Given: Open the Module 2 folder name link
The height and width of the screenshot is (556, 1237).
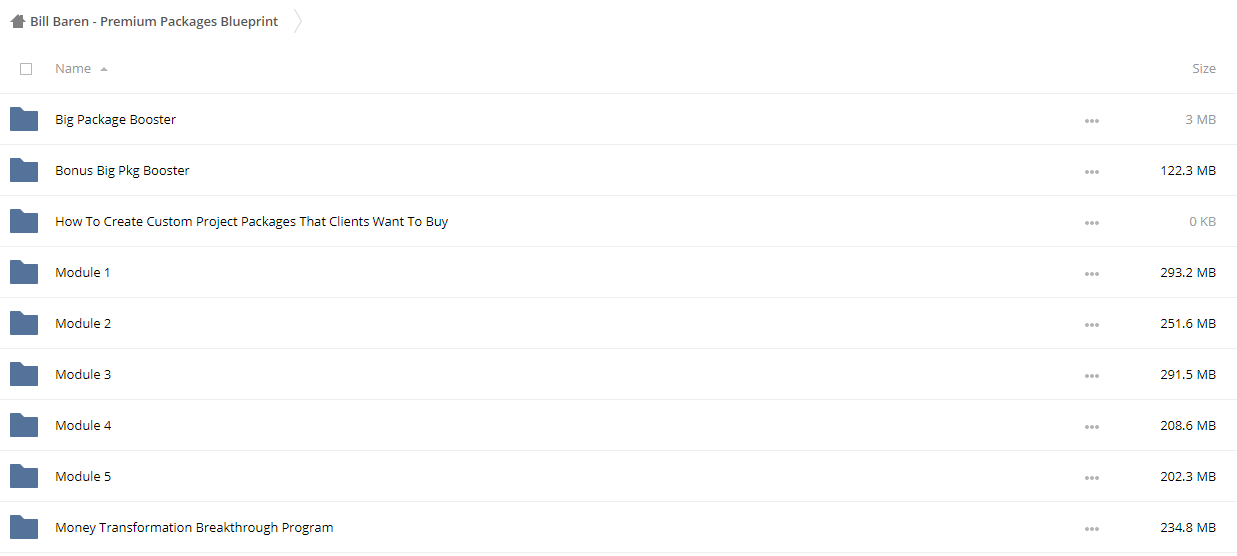Looking at the screenshot, I should pos(83,324).
